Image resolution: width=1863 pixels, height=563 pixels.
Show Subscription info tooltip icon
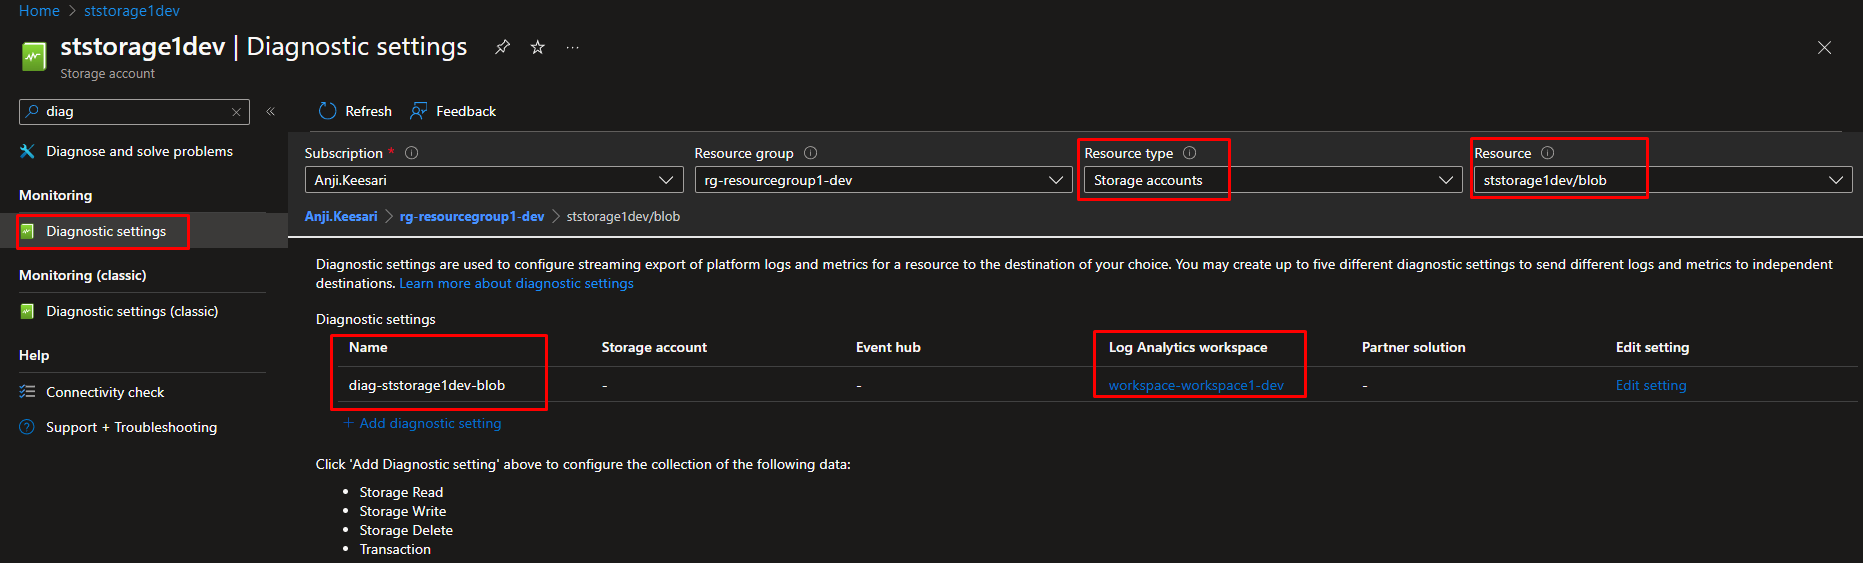412,153
